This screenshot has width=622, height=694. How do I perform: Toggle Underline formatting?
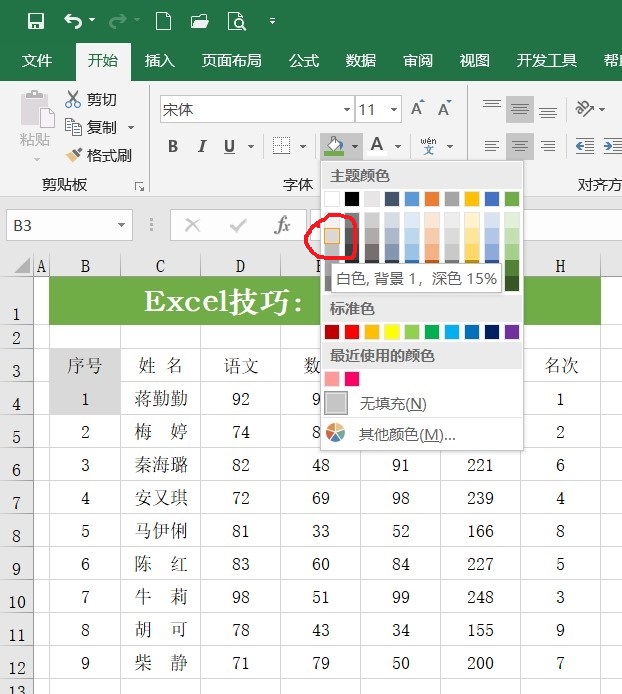point(229,146)
